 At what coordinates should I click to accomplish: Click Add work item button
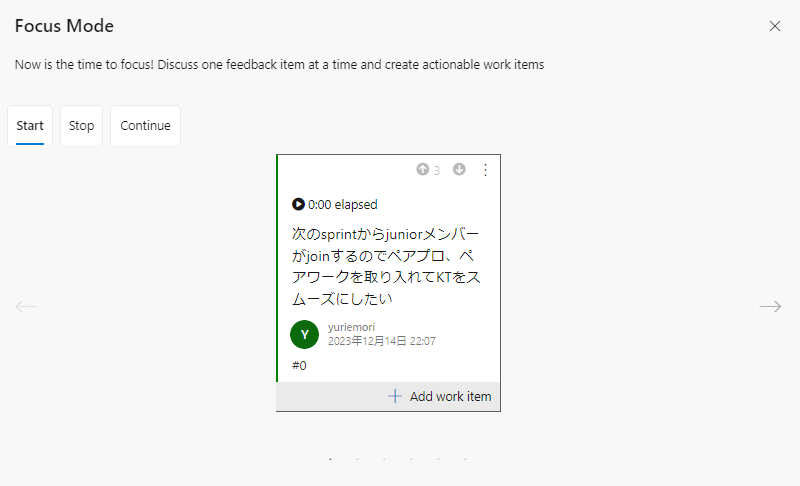(439, 396)
